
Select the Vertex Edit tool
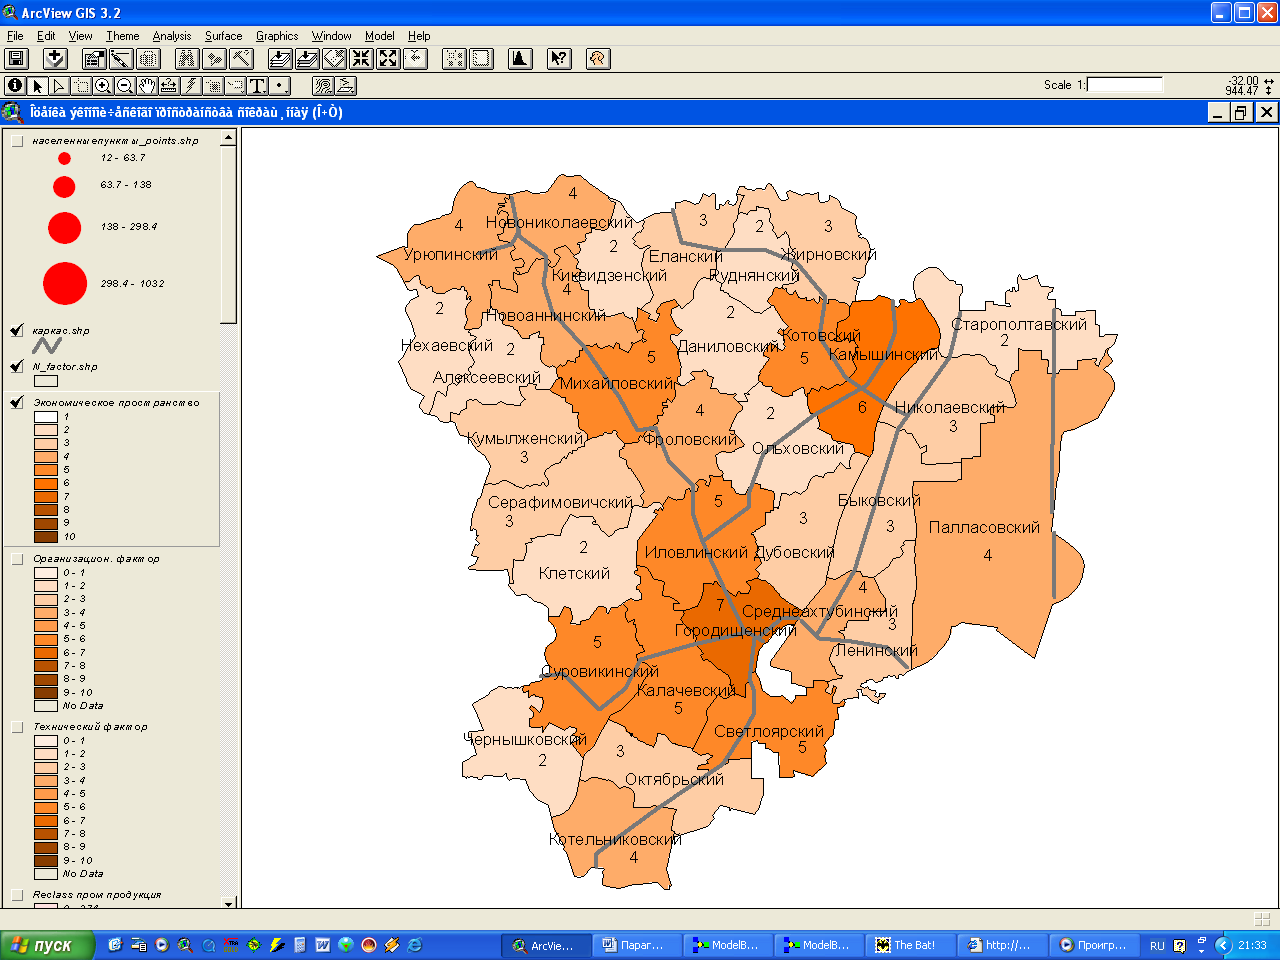[59, 86]
